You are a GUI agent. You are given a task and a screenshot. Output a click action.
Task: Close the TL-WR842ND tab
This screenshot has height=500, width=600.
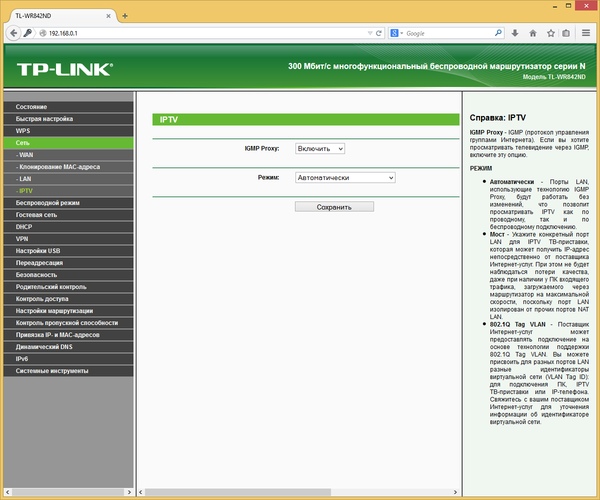pos(108,16)
